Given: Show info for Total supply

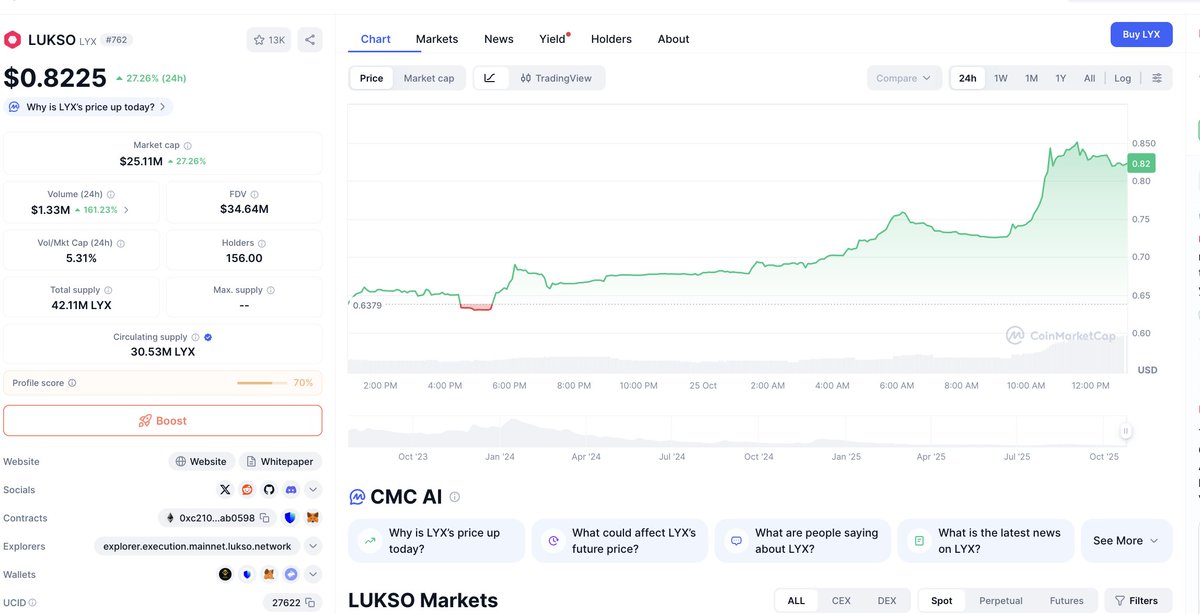Looking at the screenshot, I should tap(109, 290).
